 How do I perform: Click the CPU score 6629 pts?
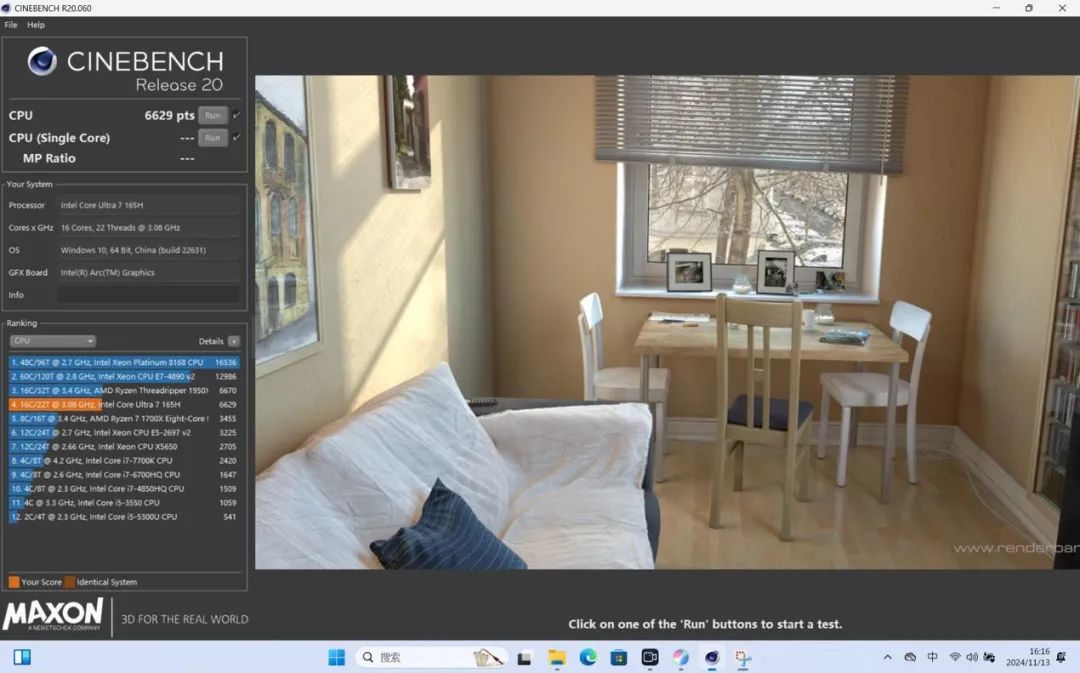point(169,115)
